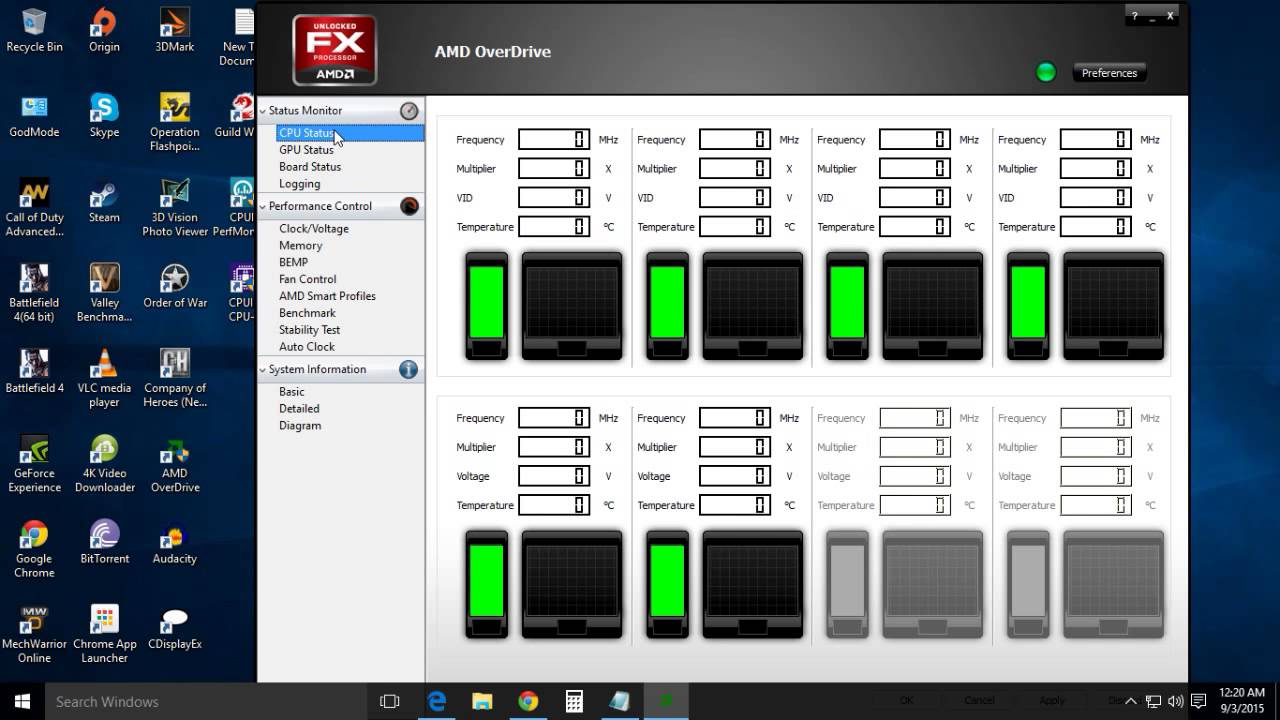1280x720 pixels.
Task: Open the taskbar clock showing 12:20 AM
Action: pyautogui.click(x=1241, y=701)
